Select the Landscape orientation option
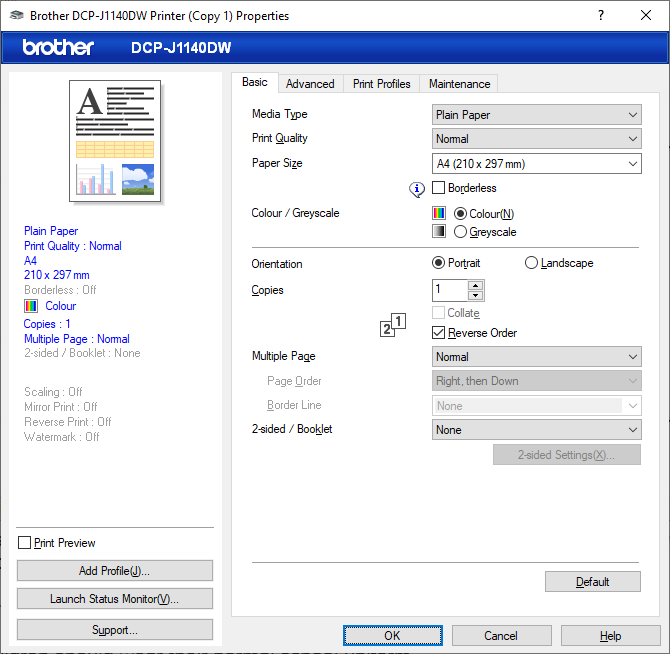The height and width of the screenshot is (654, 670). tap(531, 263)
